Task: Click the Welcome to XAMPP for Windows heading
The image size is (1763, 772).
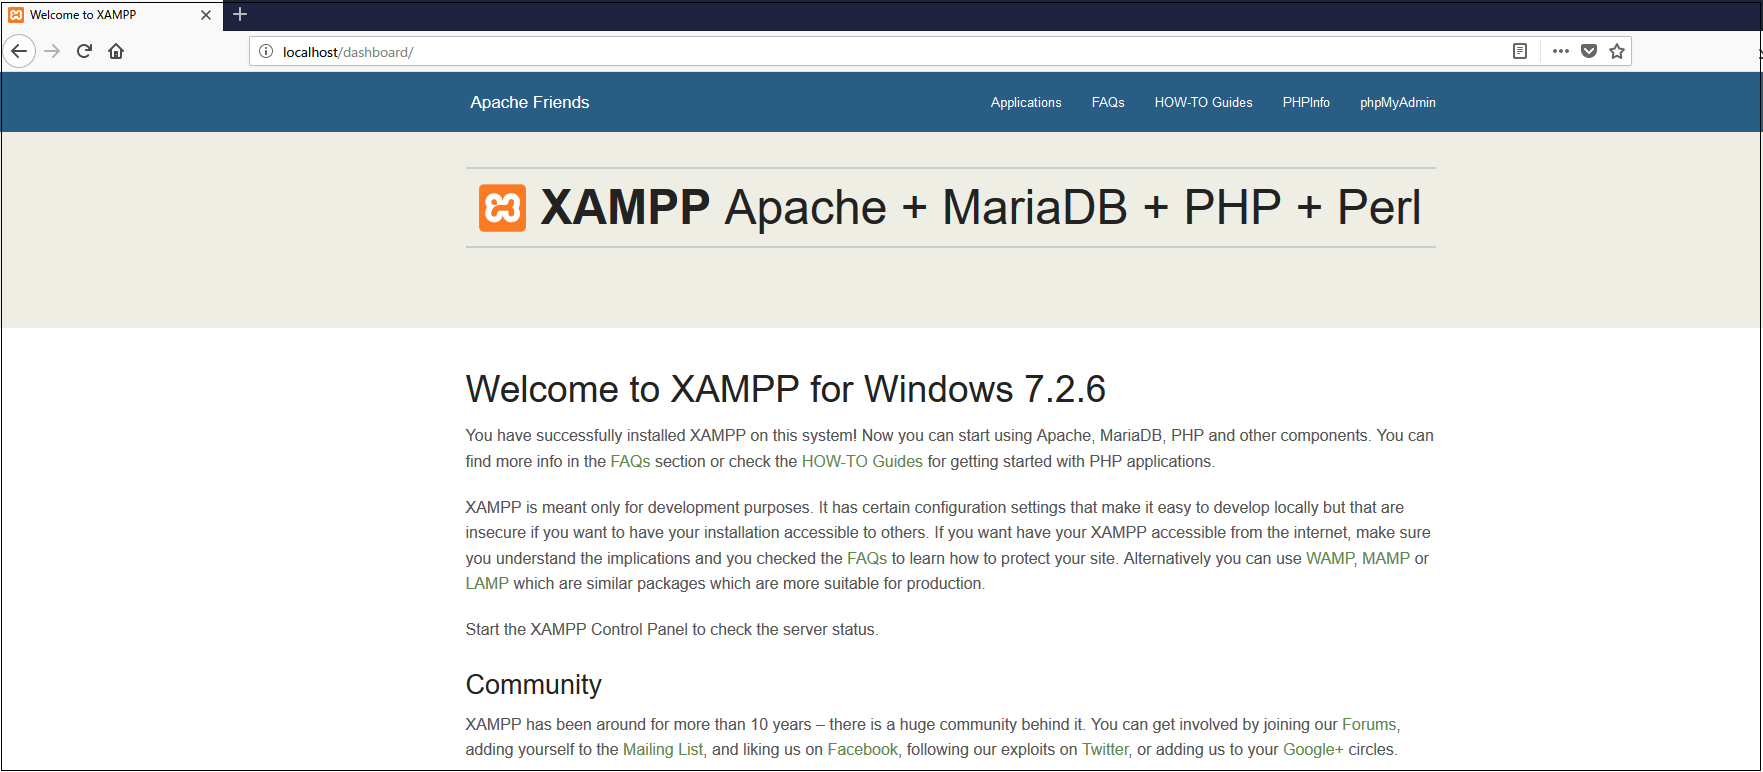Action: click(x=785, y=389)
